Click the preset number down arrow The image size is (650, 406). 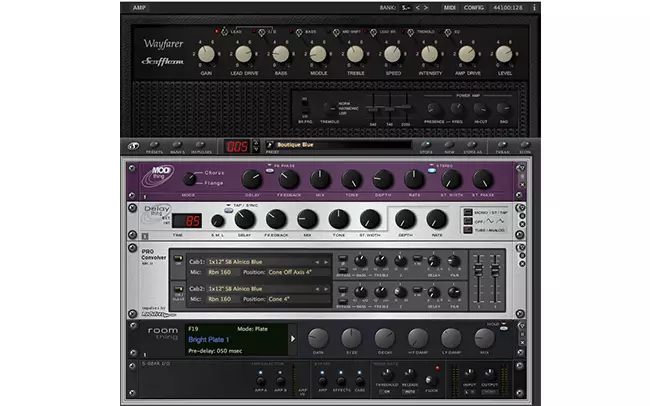pos(256,149)
